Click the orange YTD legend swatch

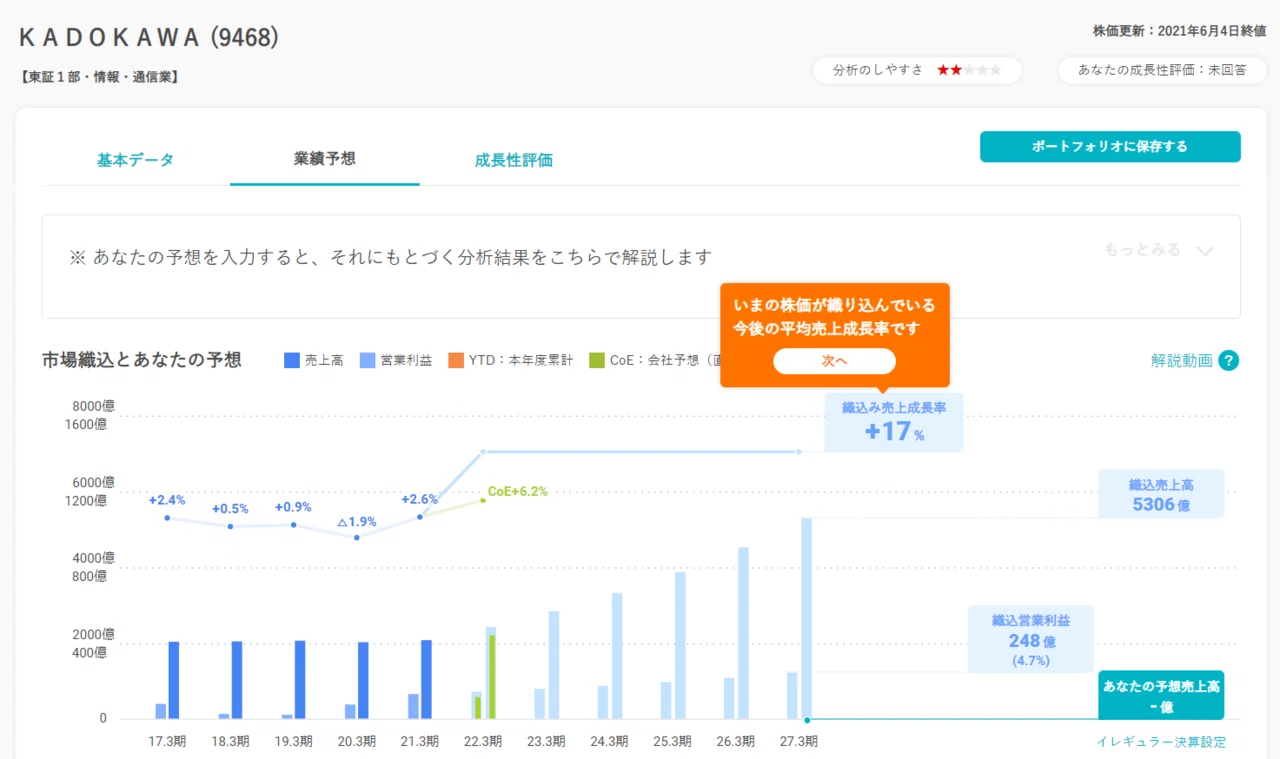(x=456, y=360)
